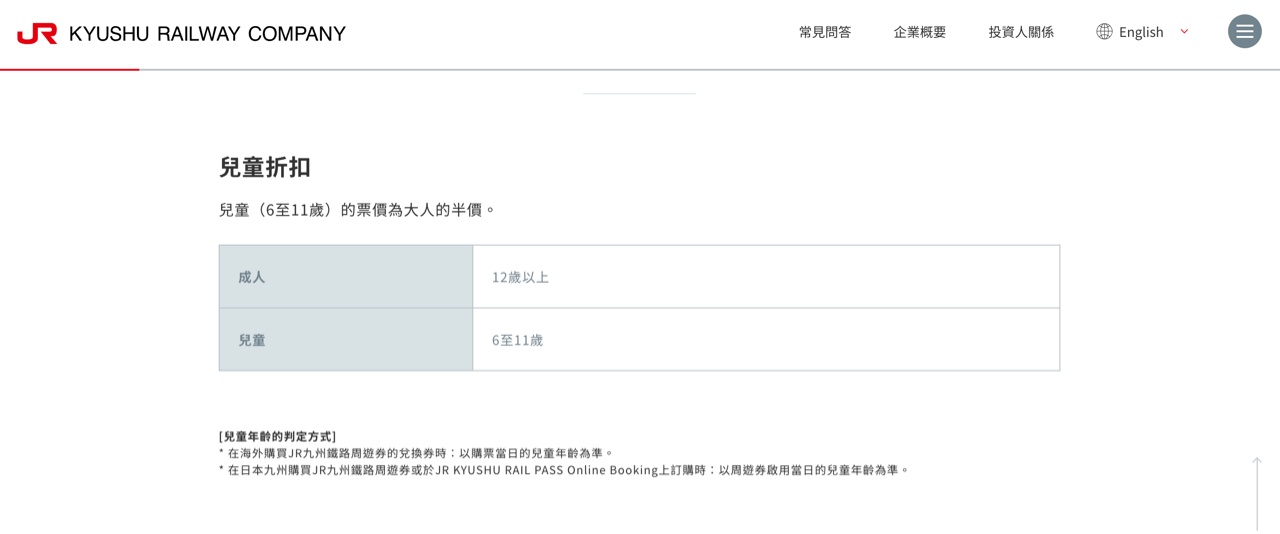This screenshot has height=534, width=1280.
Task: Click the 成人 table header cell
Action: pyautogui.click(x=346, y=277)
